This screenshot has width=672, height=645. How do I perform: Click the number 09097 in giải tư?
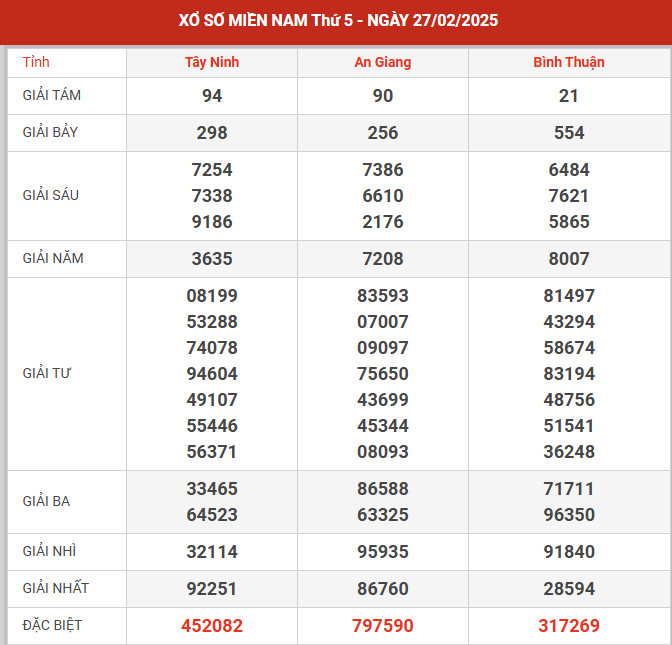(x=383, y=348)
